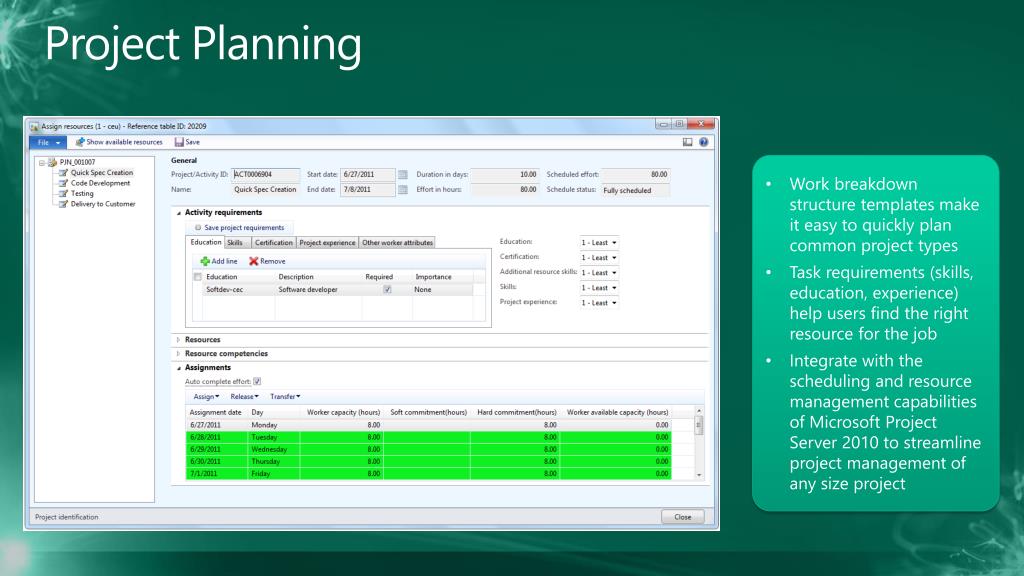Click the Save disk icon

[179, 142]
